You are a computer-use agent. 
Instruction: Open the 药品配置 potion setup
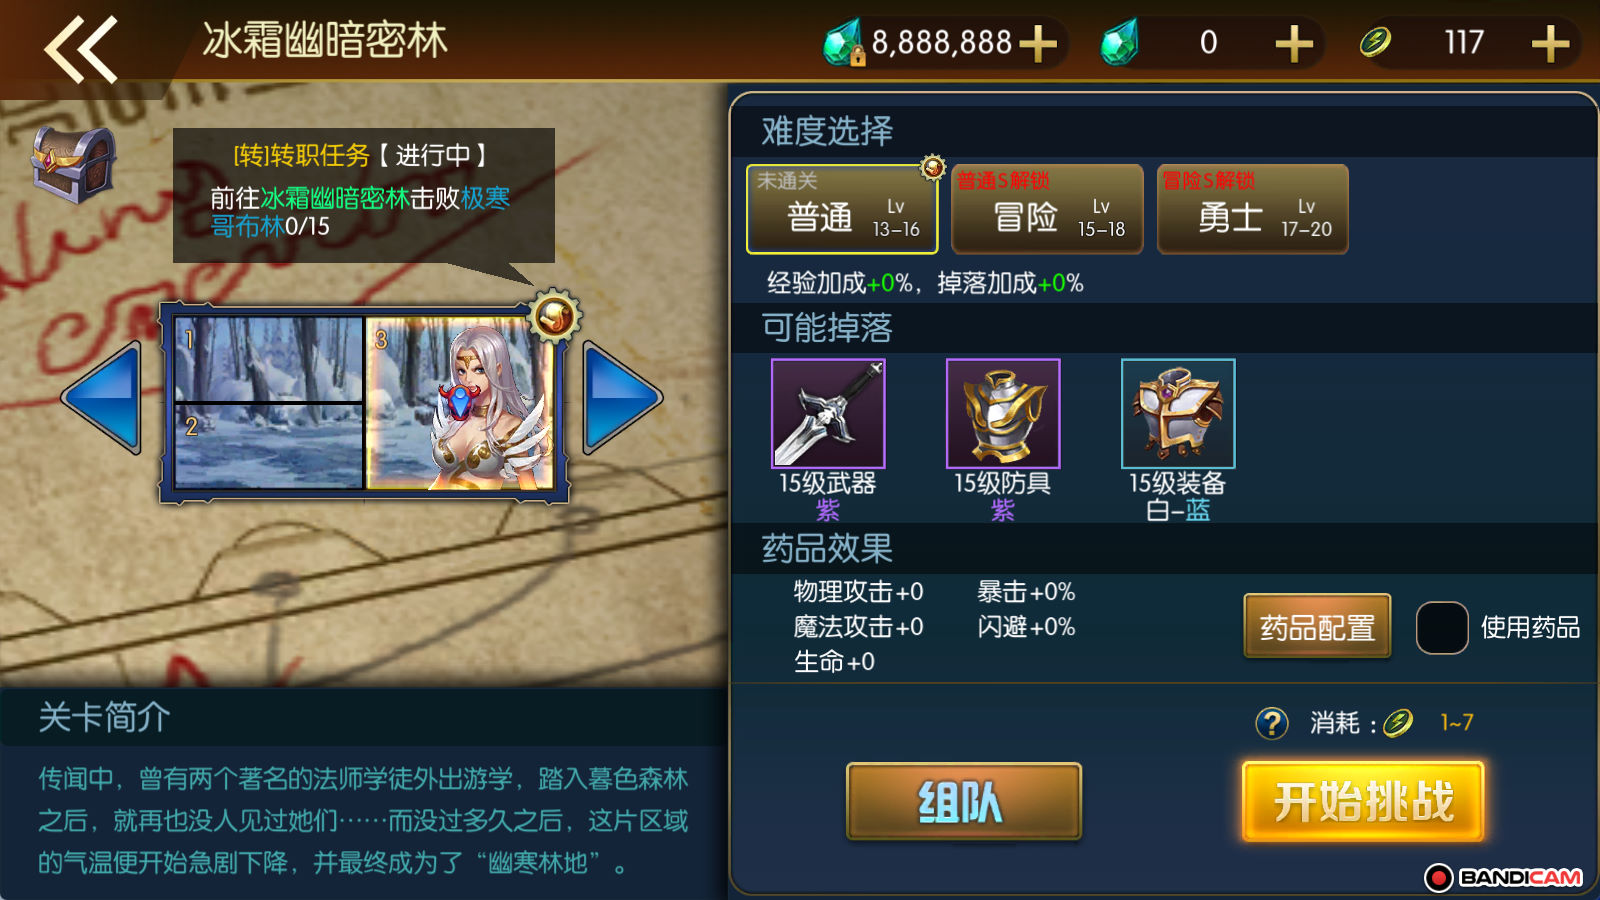tap(1317, 626)
